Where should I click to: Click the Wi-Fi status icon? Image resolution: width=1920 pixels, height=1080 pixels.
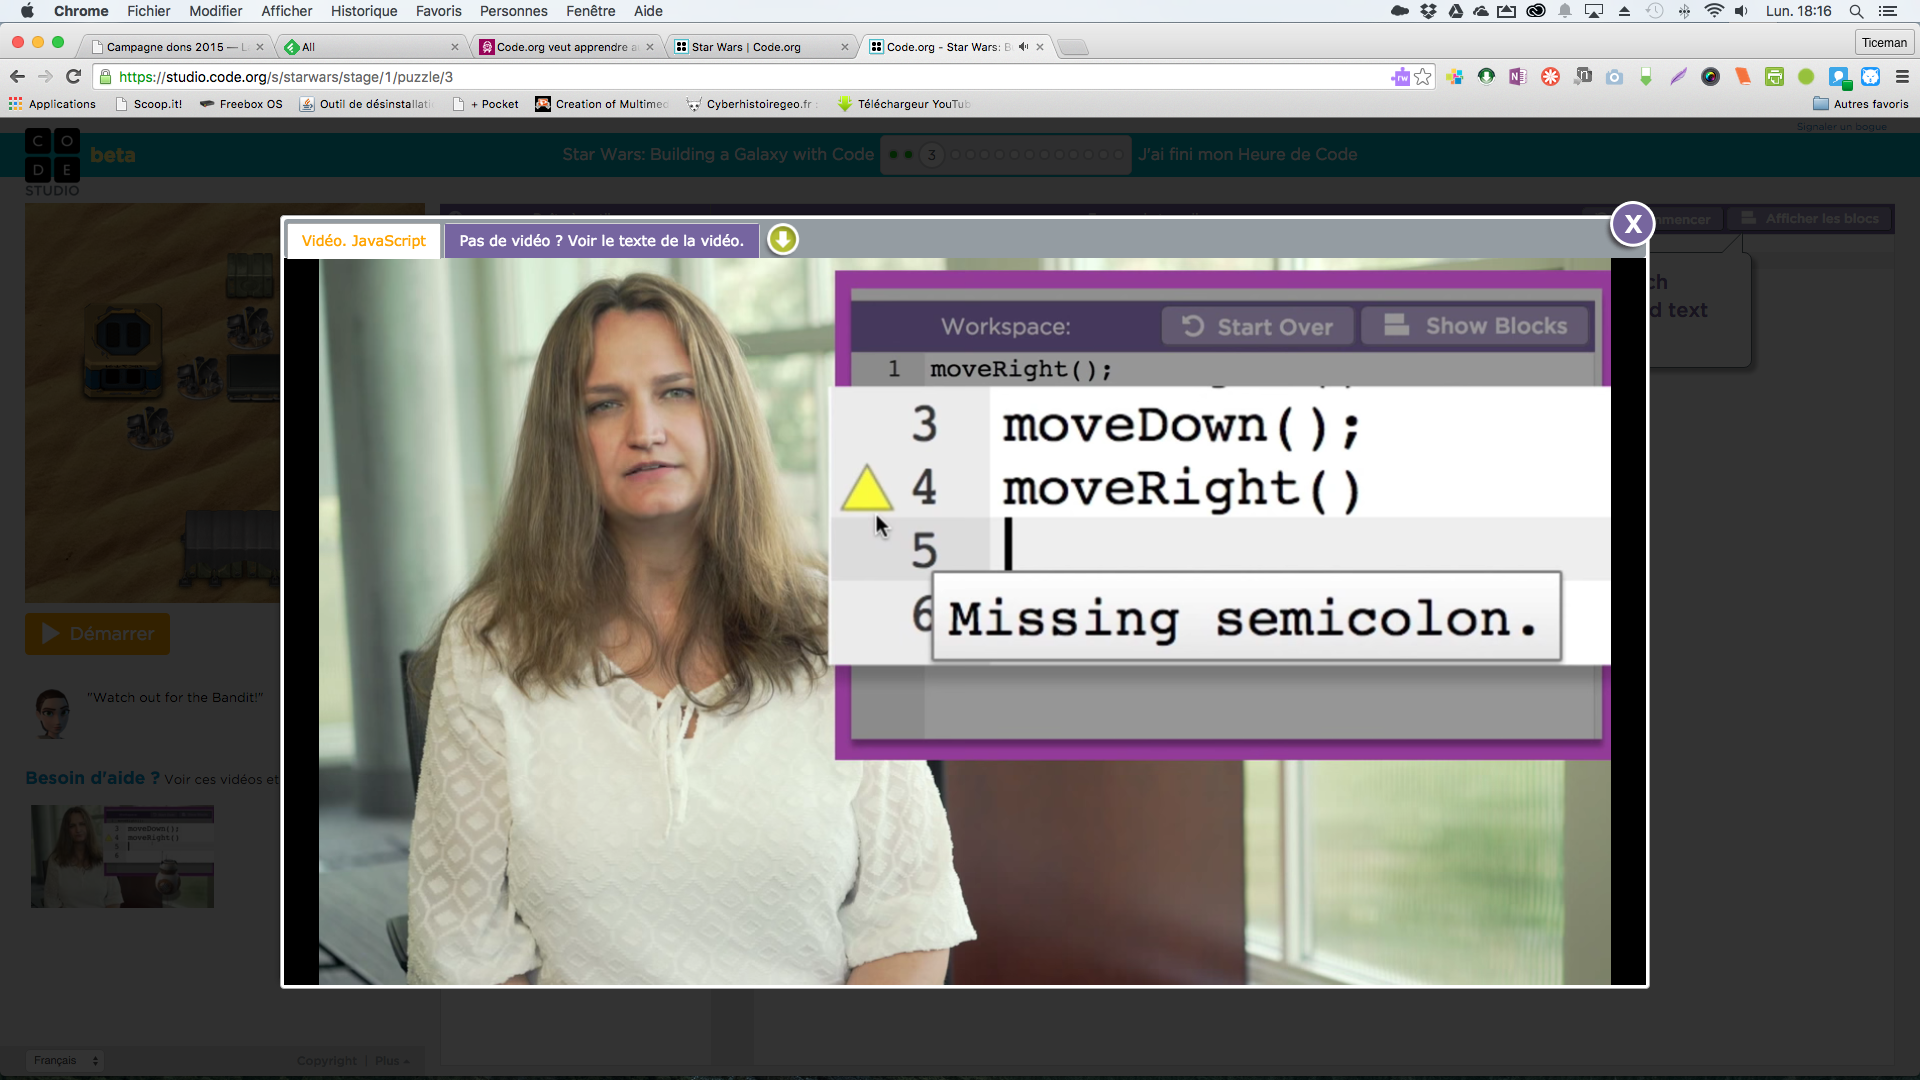(1714, 11)
